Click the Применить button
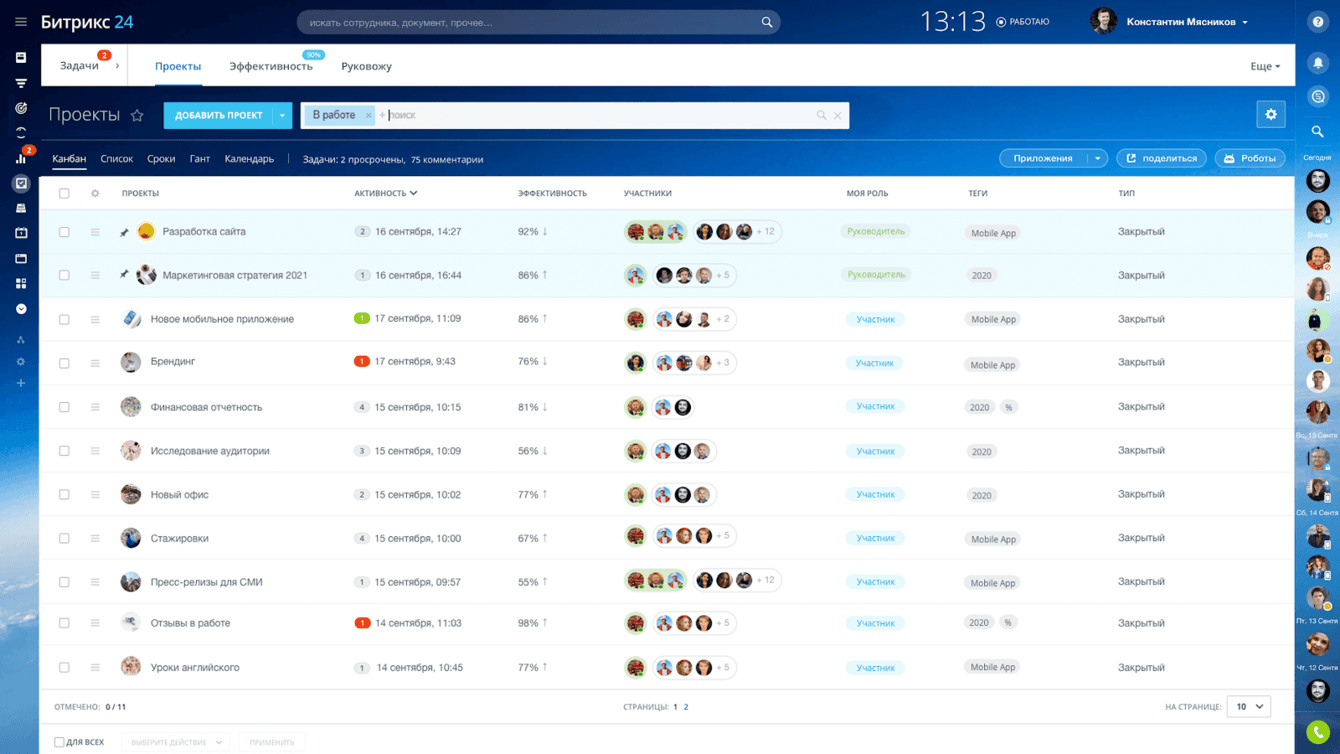 [272, 742]
